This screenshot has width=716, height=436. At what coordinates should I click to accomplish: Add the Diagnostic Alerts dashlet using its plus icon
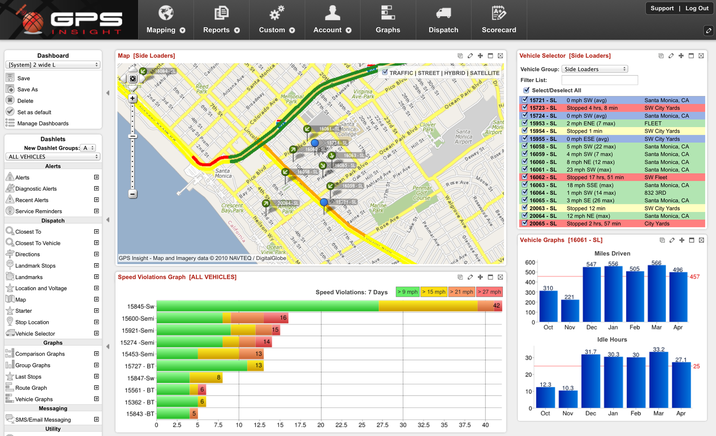pos(96,188)
